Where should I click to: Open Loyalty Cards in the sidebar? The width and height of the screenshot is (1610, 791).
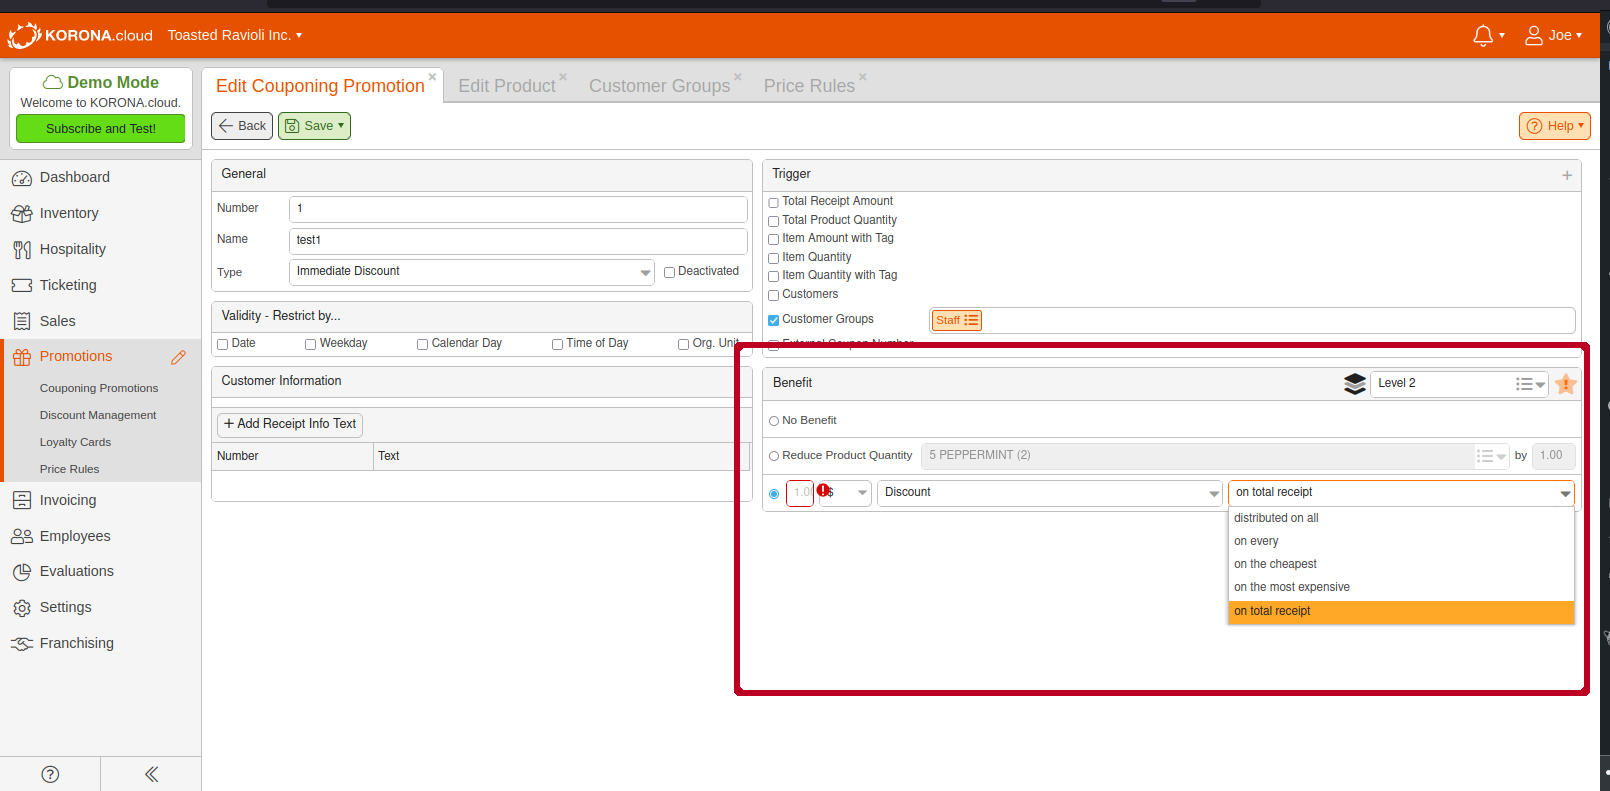click(x=75, y=442)
